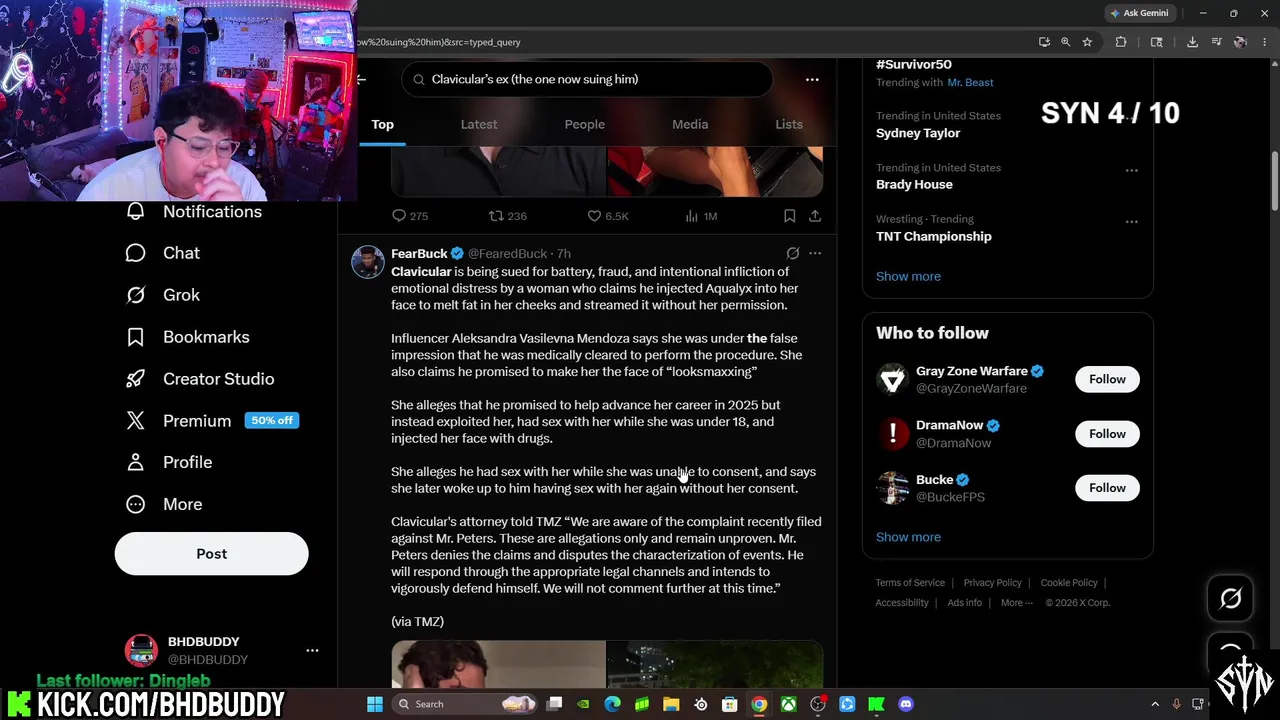Open Chrome zoom magnifier icon
This screenshot has width=1280, height=720.
1065,42
